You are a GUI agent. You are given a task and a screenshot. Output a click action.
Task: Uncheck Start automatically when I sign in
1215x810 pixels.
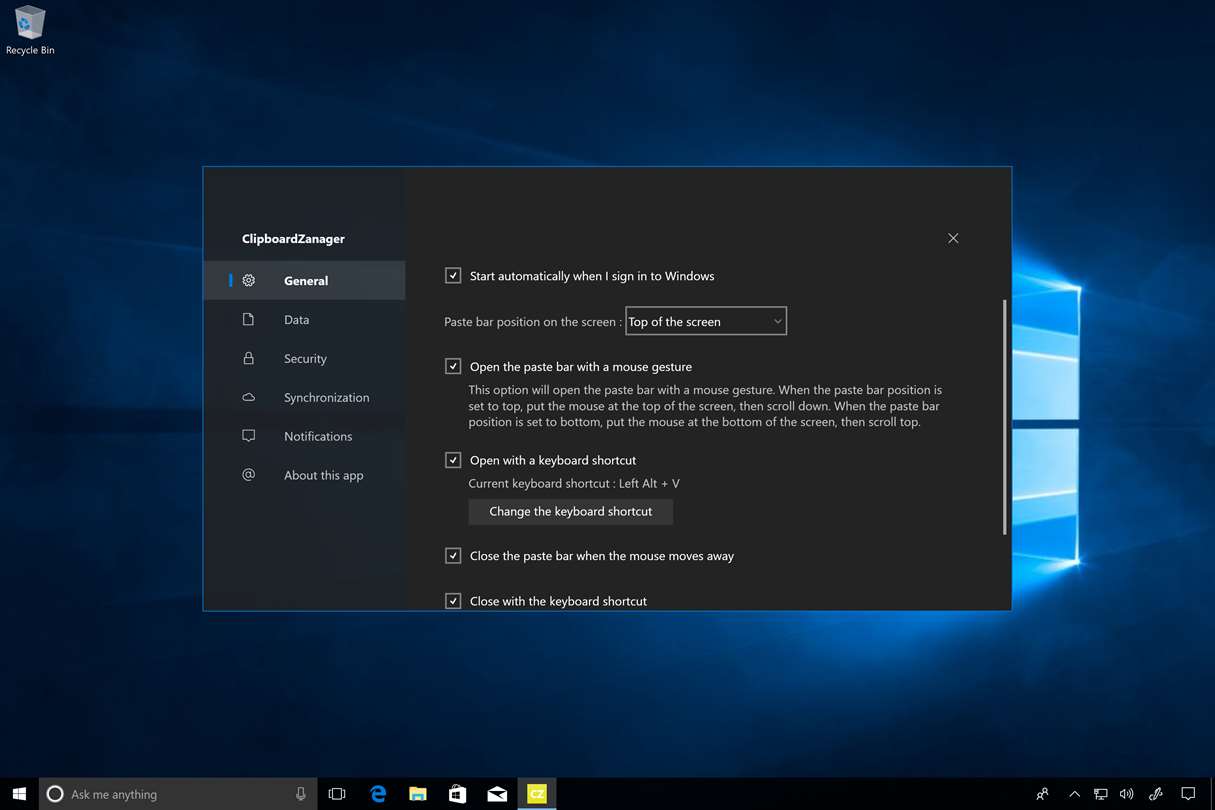[453, 276]
